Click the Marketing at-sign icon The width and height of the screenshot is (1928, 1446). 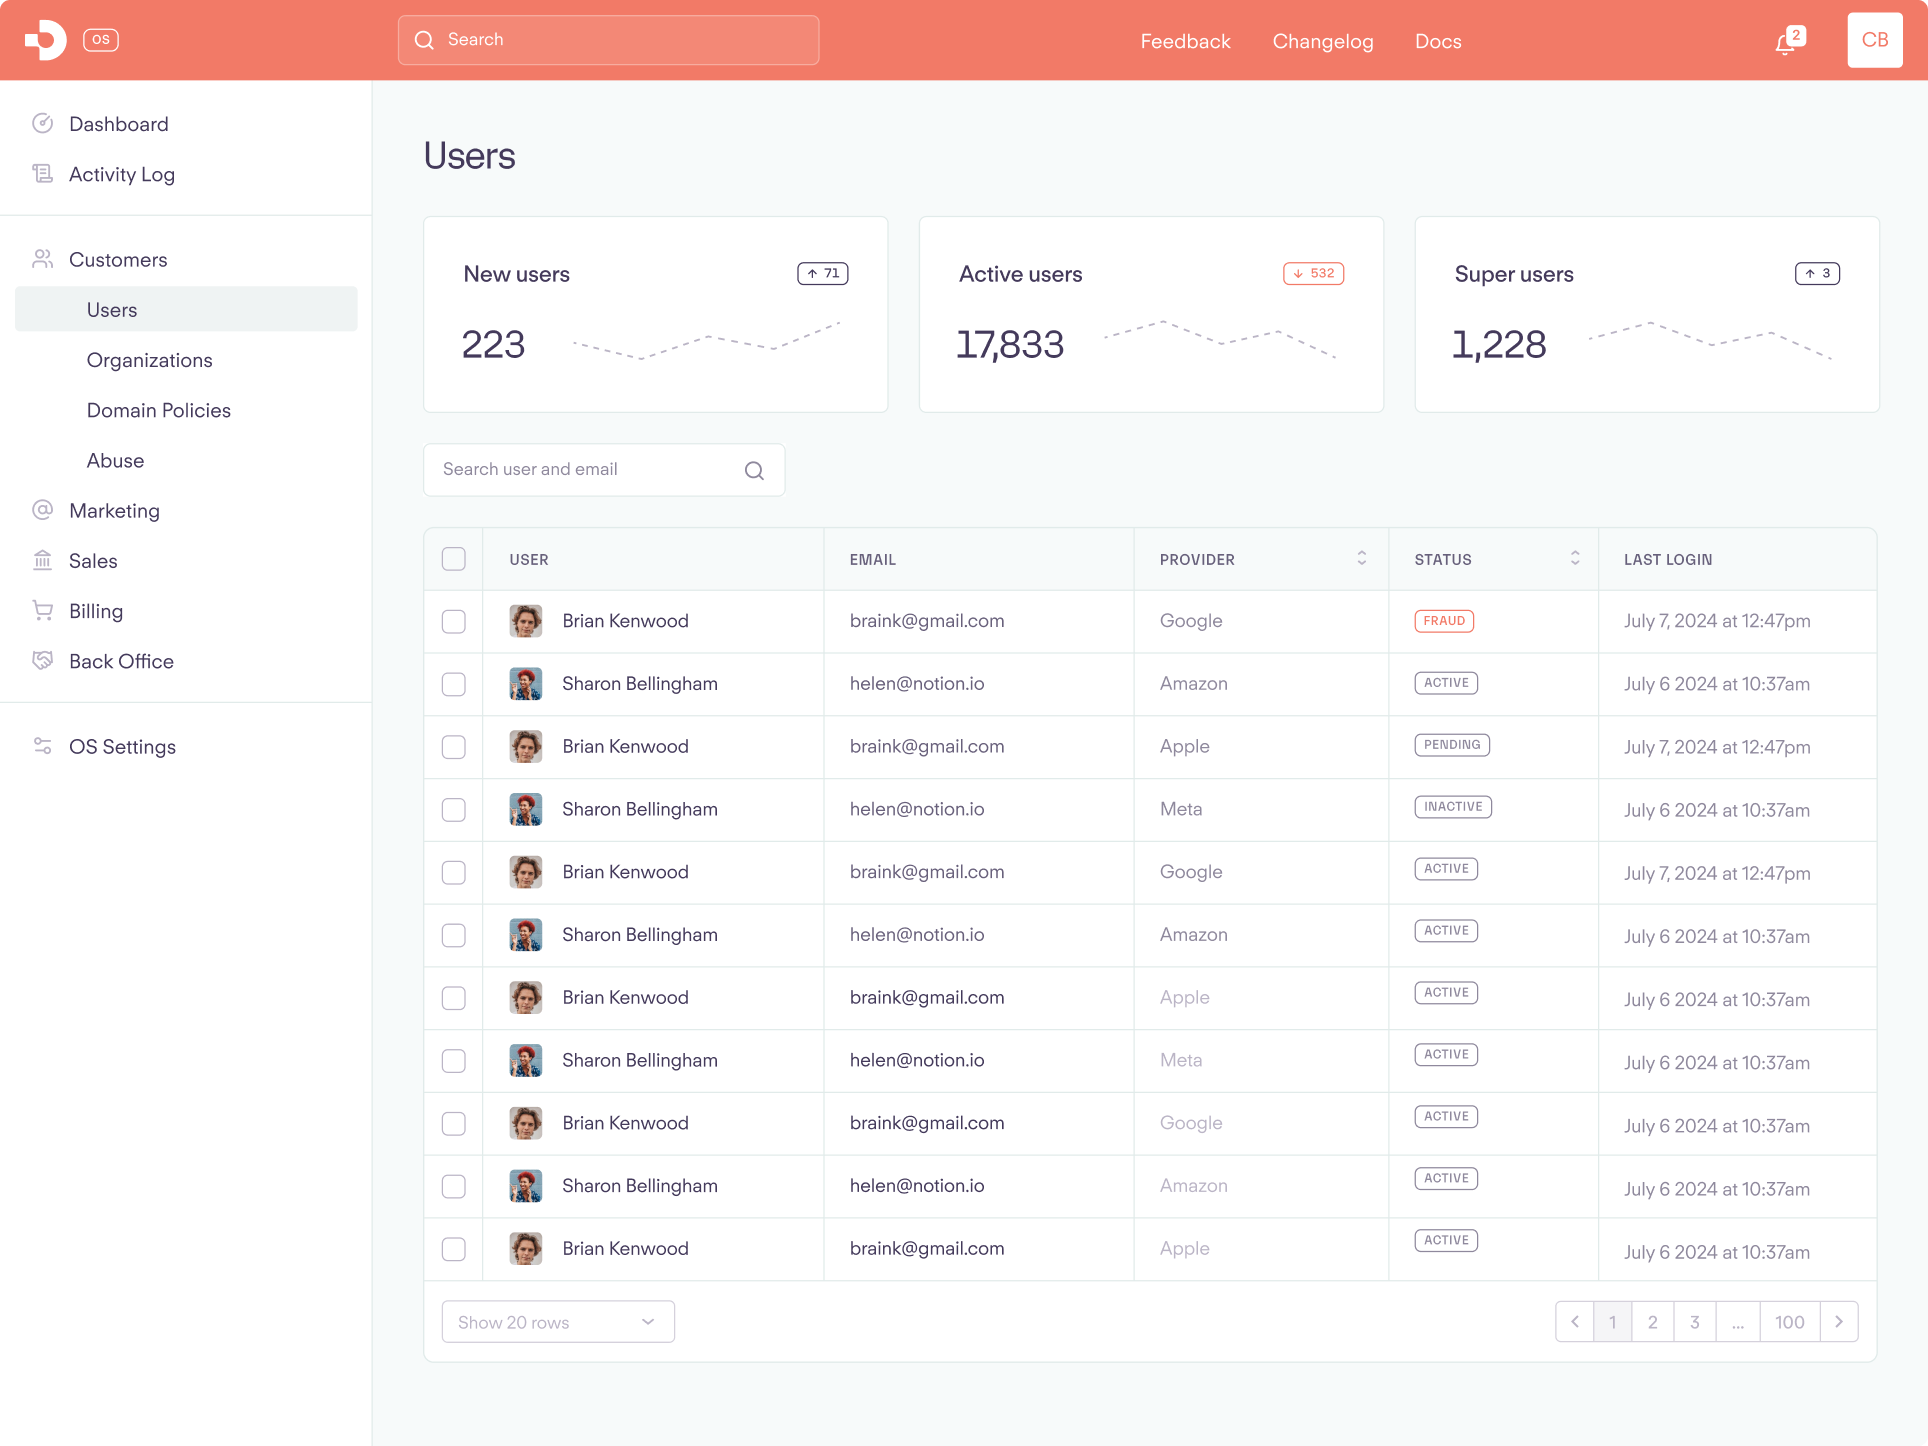click(x=42, y=510)
